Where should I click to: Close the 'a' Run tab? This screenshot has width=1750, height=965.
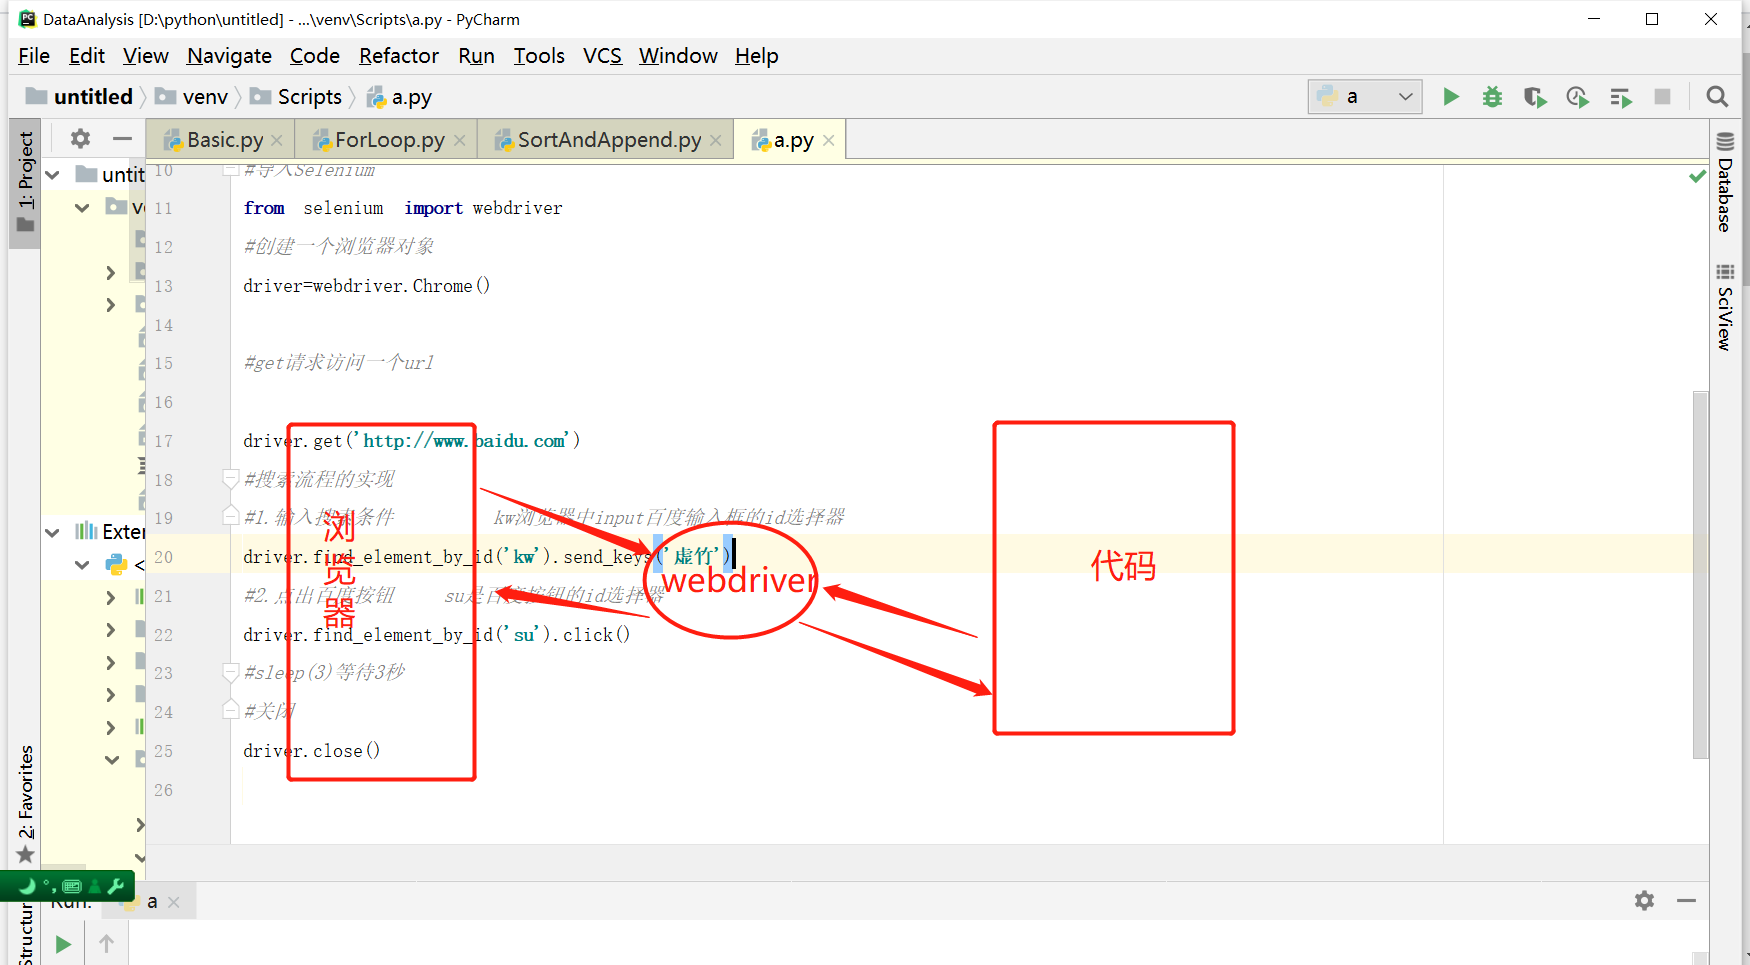(174, 902)
